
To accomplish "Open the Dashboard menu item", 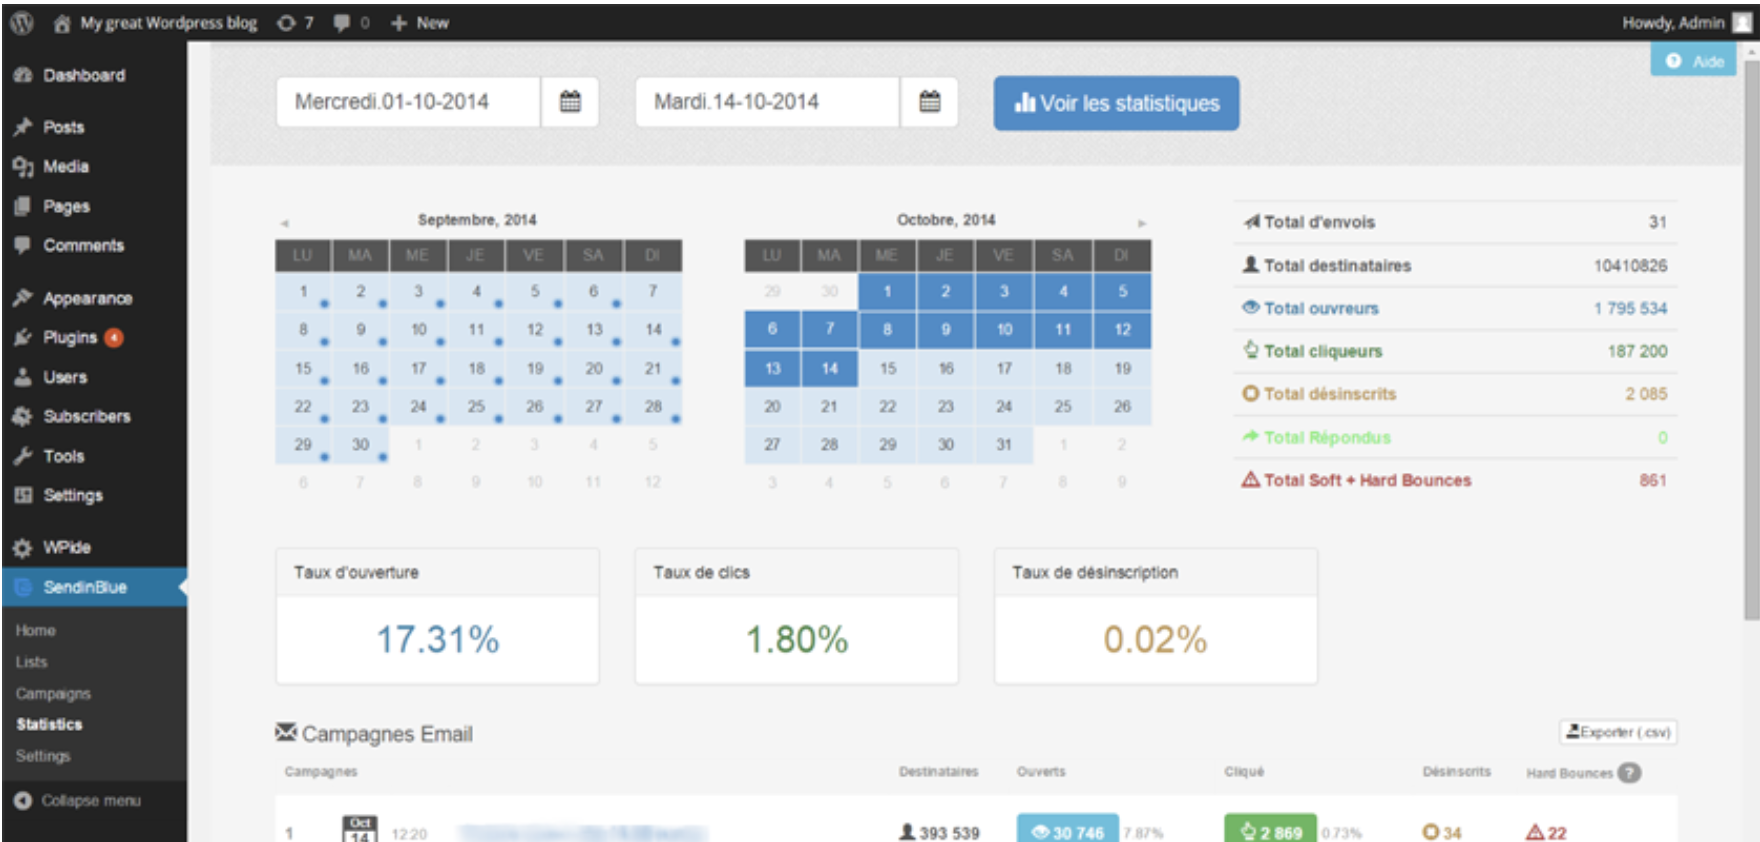I will click(83, 75).
